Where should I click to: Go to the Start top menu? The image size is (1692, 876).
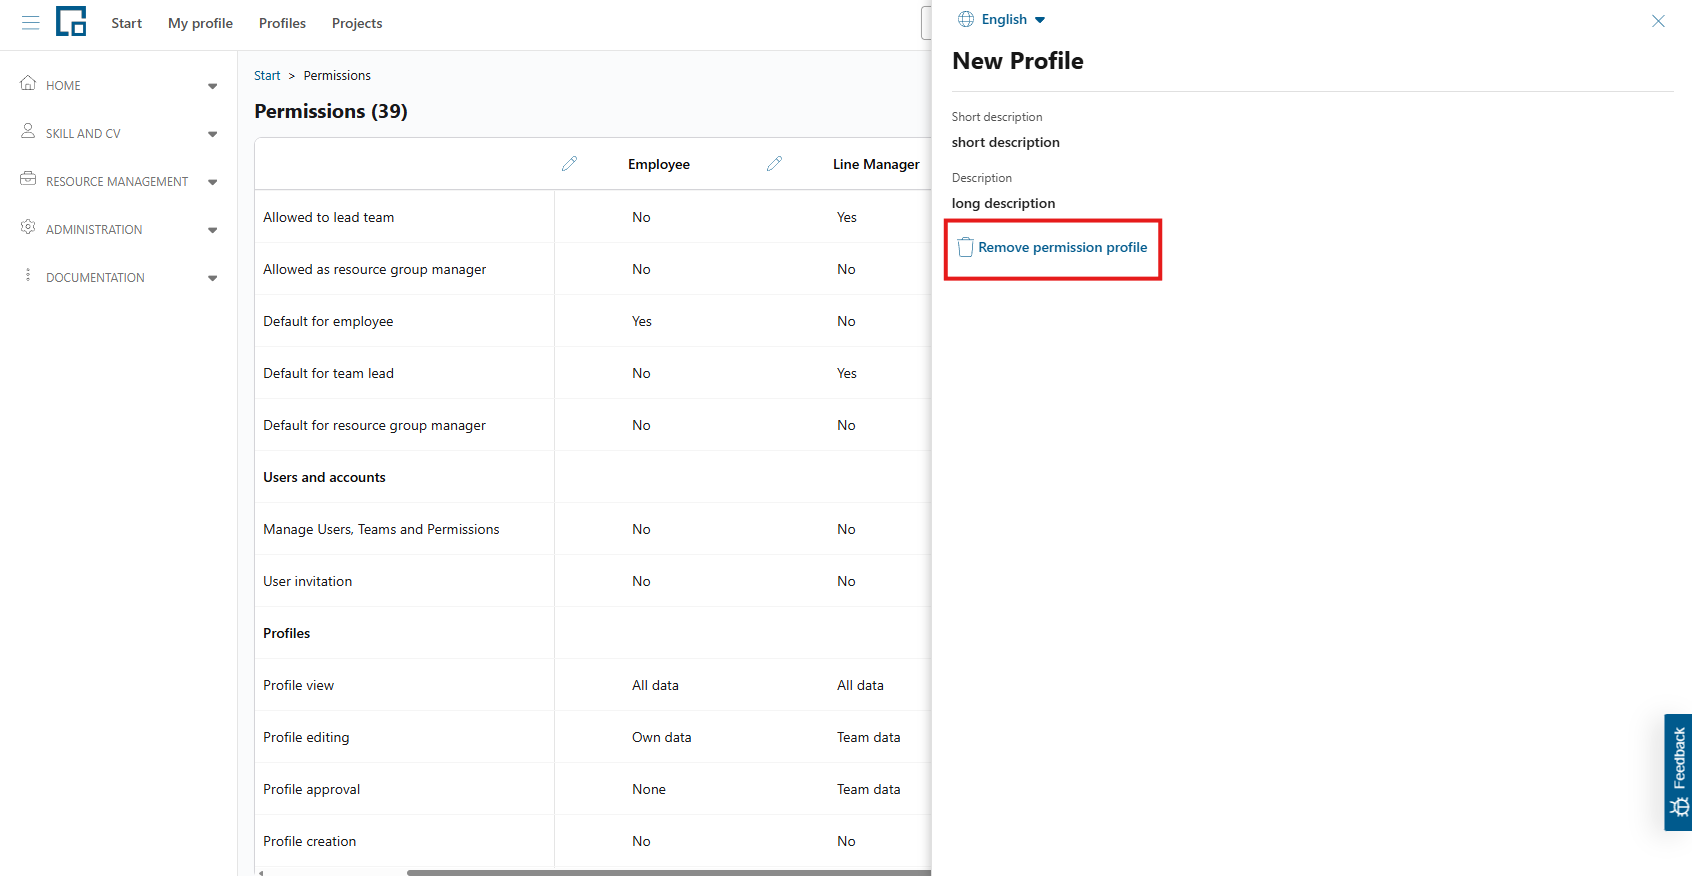(127, 23)
